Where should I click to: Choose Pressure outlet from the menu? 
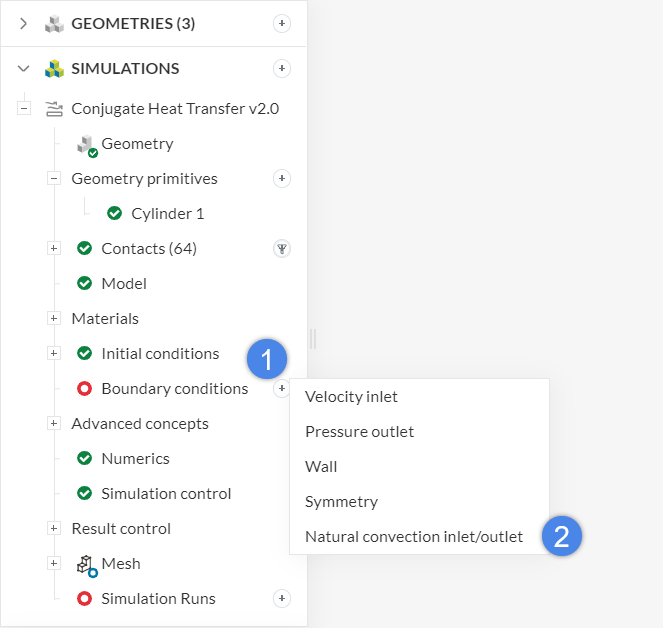point(359,432)
